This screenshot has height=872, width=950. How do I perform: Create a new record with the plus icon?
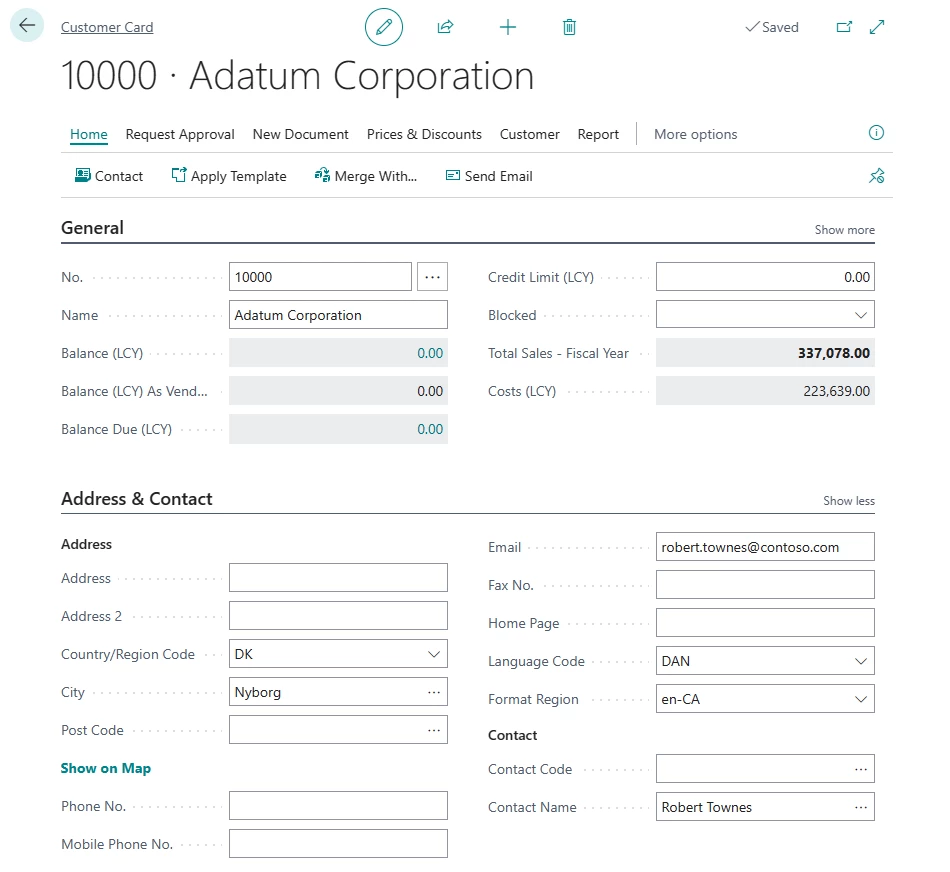(x=508, y=27)
